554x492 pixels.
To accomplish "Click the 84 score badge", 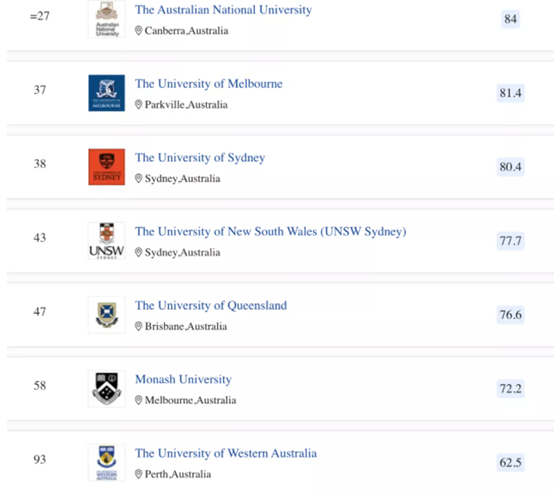I will [x=511, y=19].
